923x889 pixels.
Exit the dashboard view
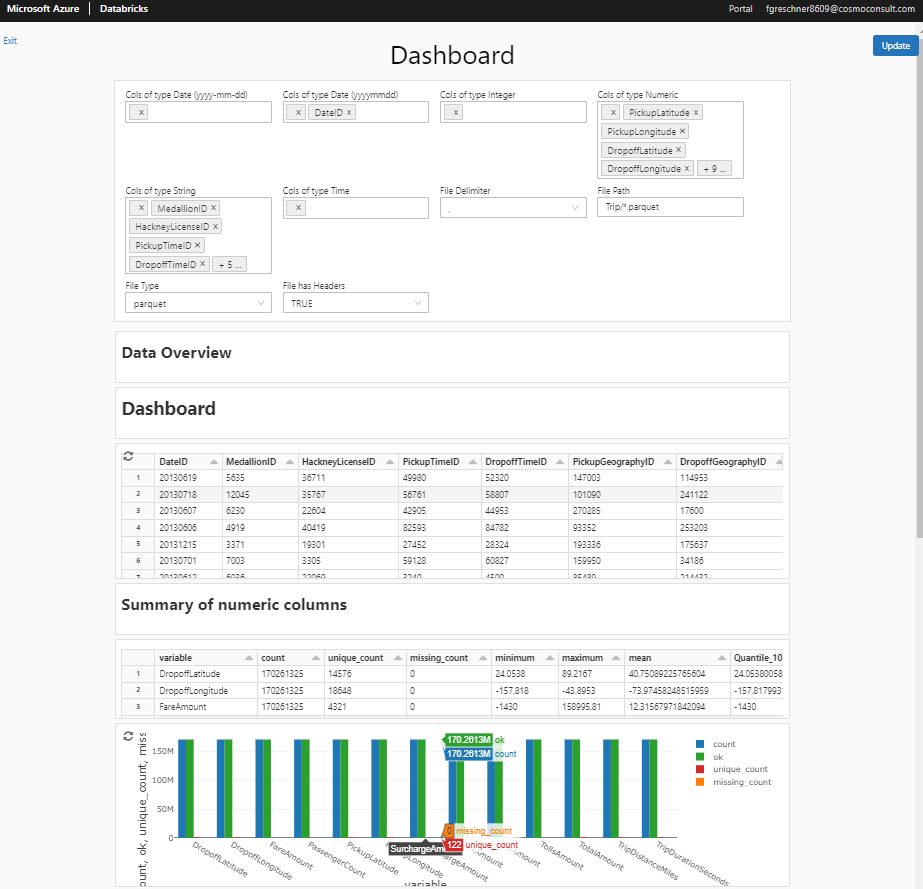[x=10, y=41]
